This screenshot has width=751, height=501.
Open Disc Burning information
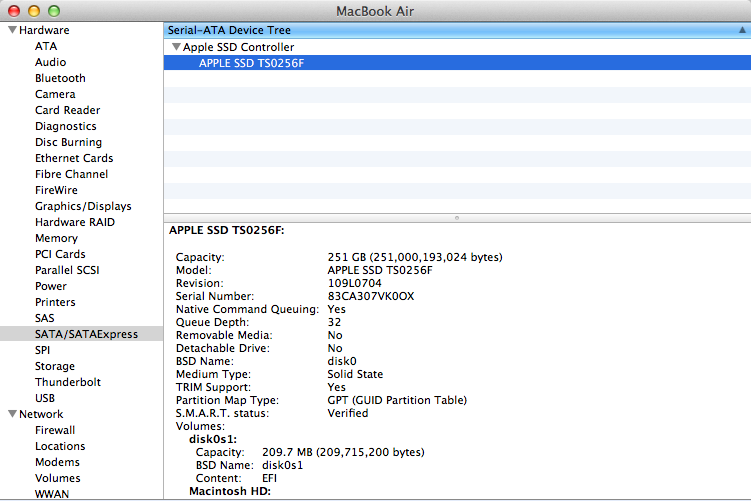[x=68, y=142]
